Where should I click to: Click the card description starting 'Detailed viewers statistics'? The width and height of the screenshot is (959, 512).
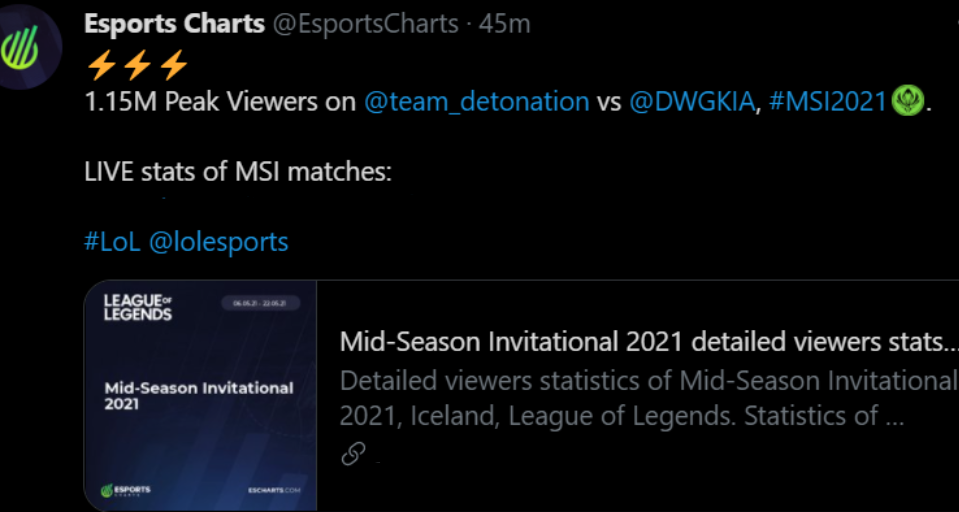point(649,399)
